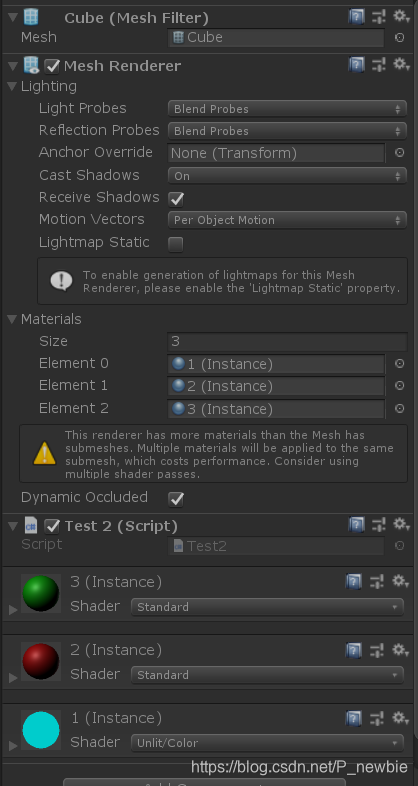418x786 pixels.
Task: Click the Script field showing Test2
Action: [x=276, y=546]
